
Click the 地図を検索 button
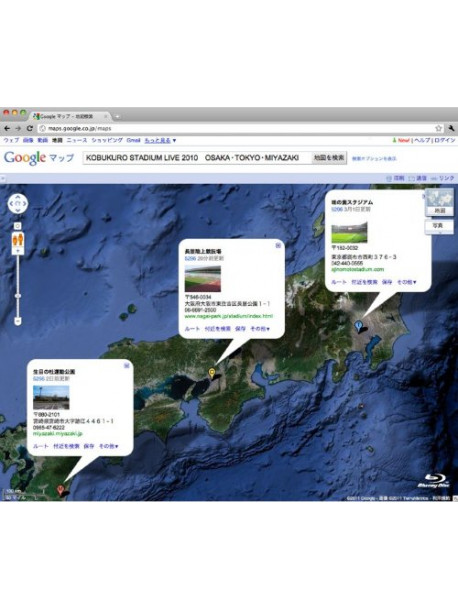click(329, 158)
